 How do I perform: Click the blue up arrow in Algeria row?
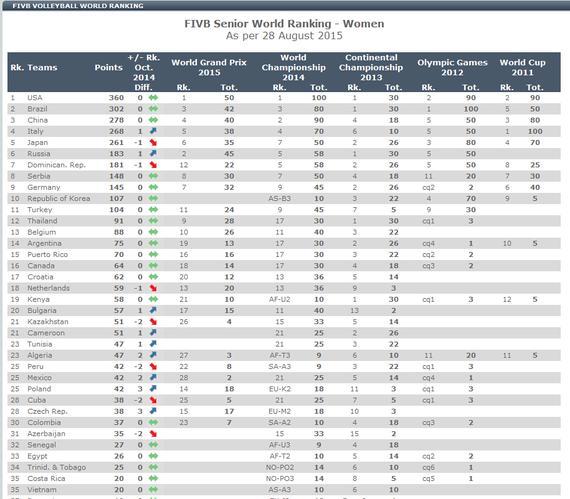153,355
